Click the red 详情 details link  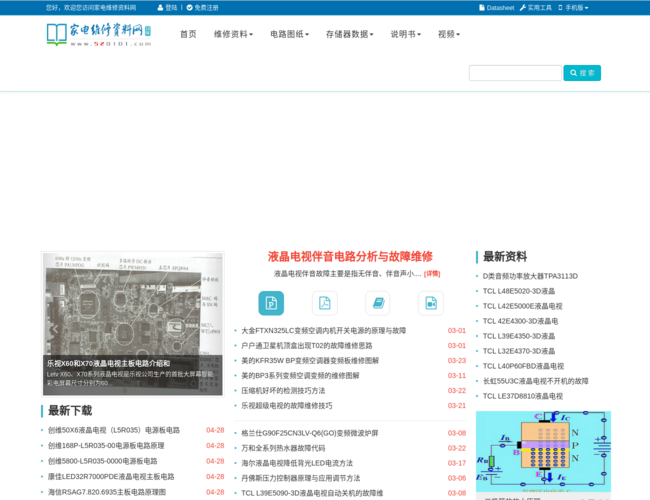[x=432, y=273]
